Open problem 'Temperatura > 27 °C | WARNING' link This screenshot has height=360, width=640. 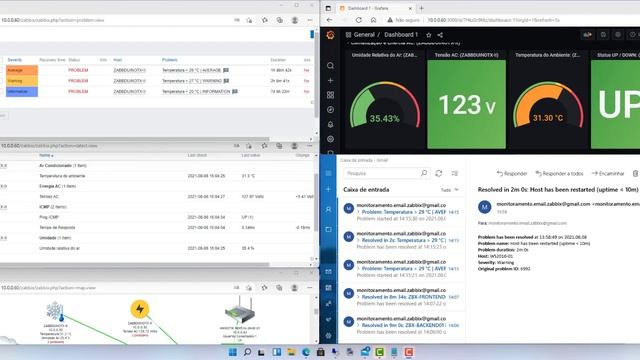192,81
